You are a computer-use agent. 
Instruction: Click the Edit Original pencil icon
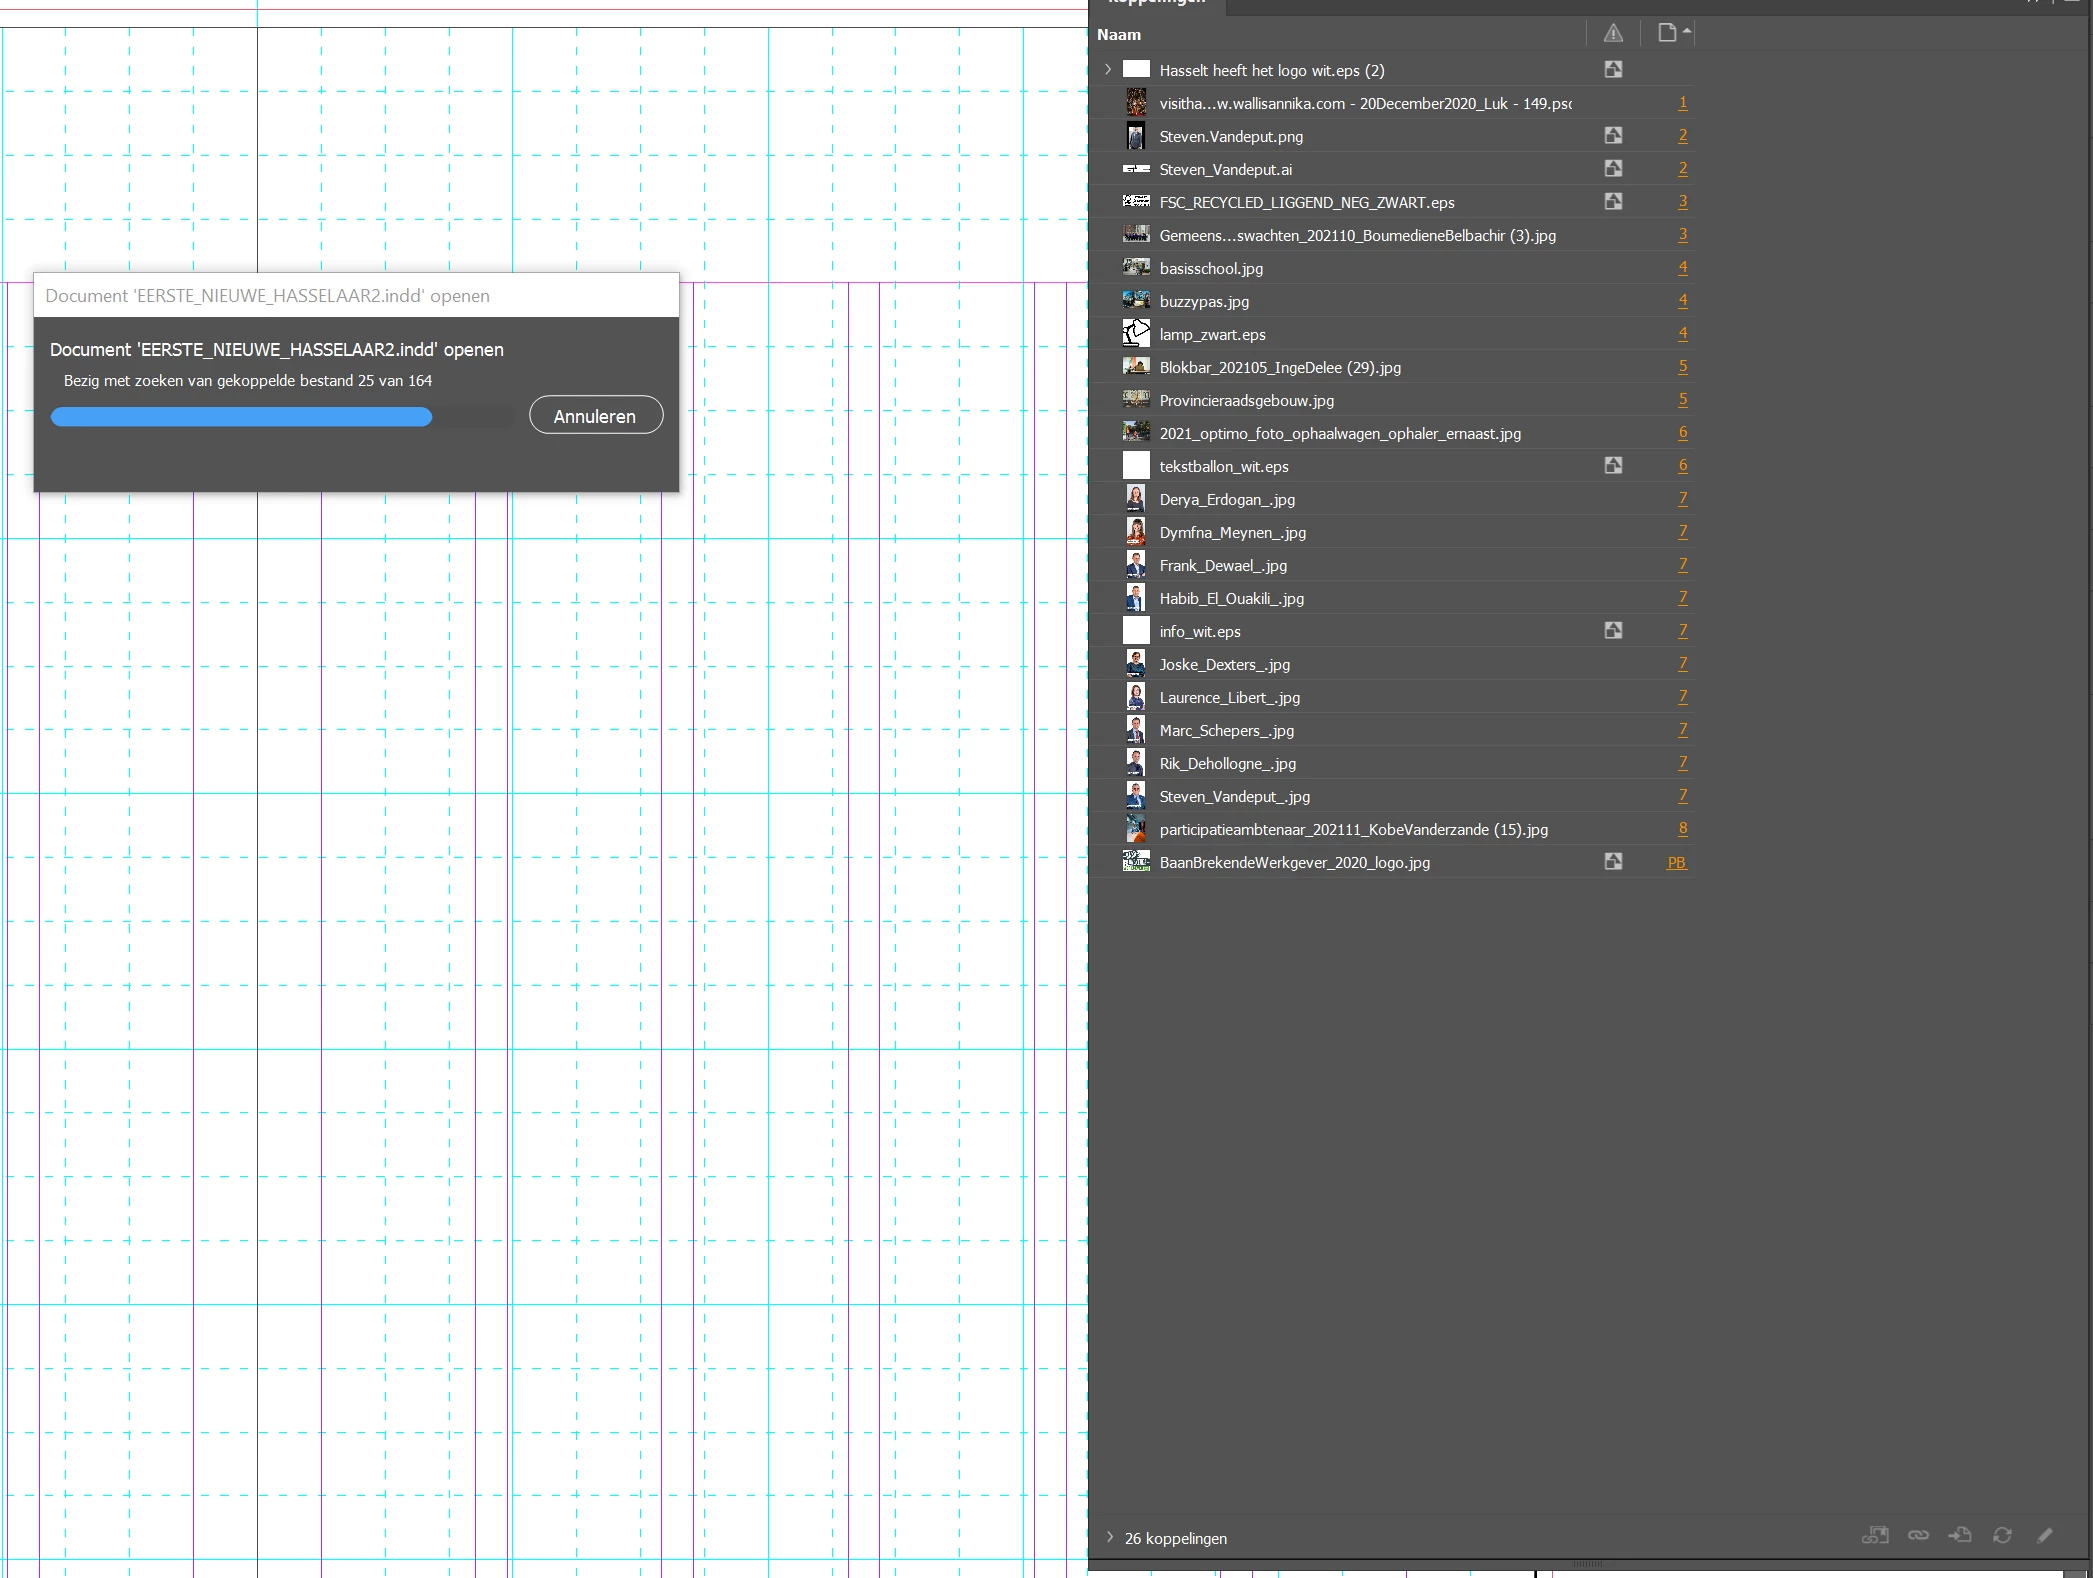2045,1535
